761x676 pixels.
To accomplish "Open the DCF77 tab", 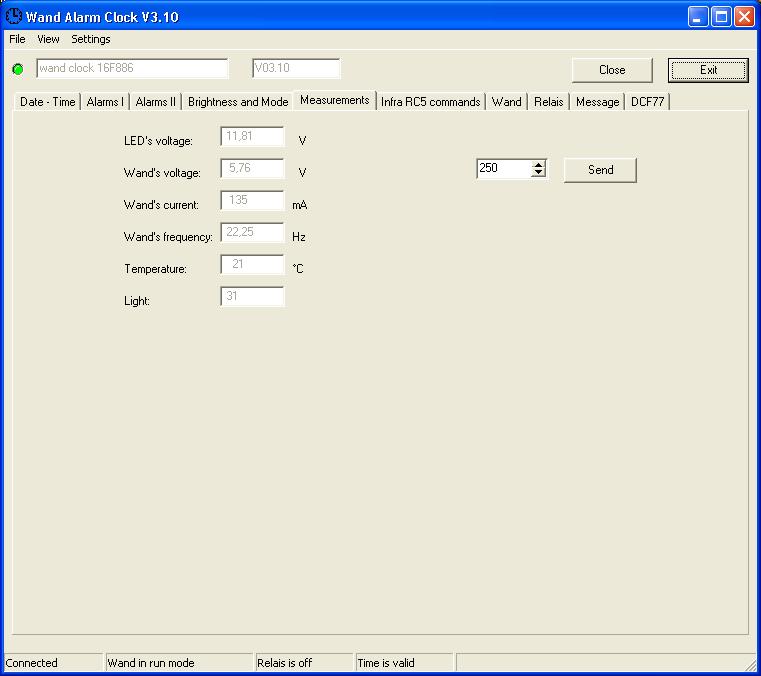I will [x=647, y=102].
